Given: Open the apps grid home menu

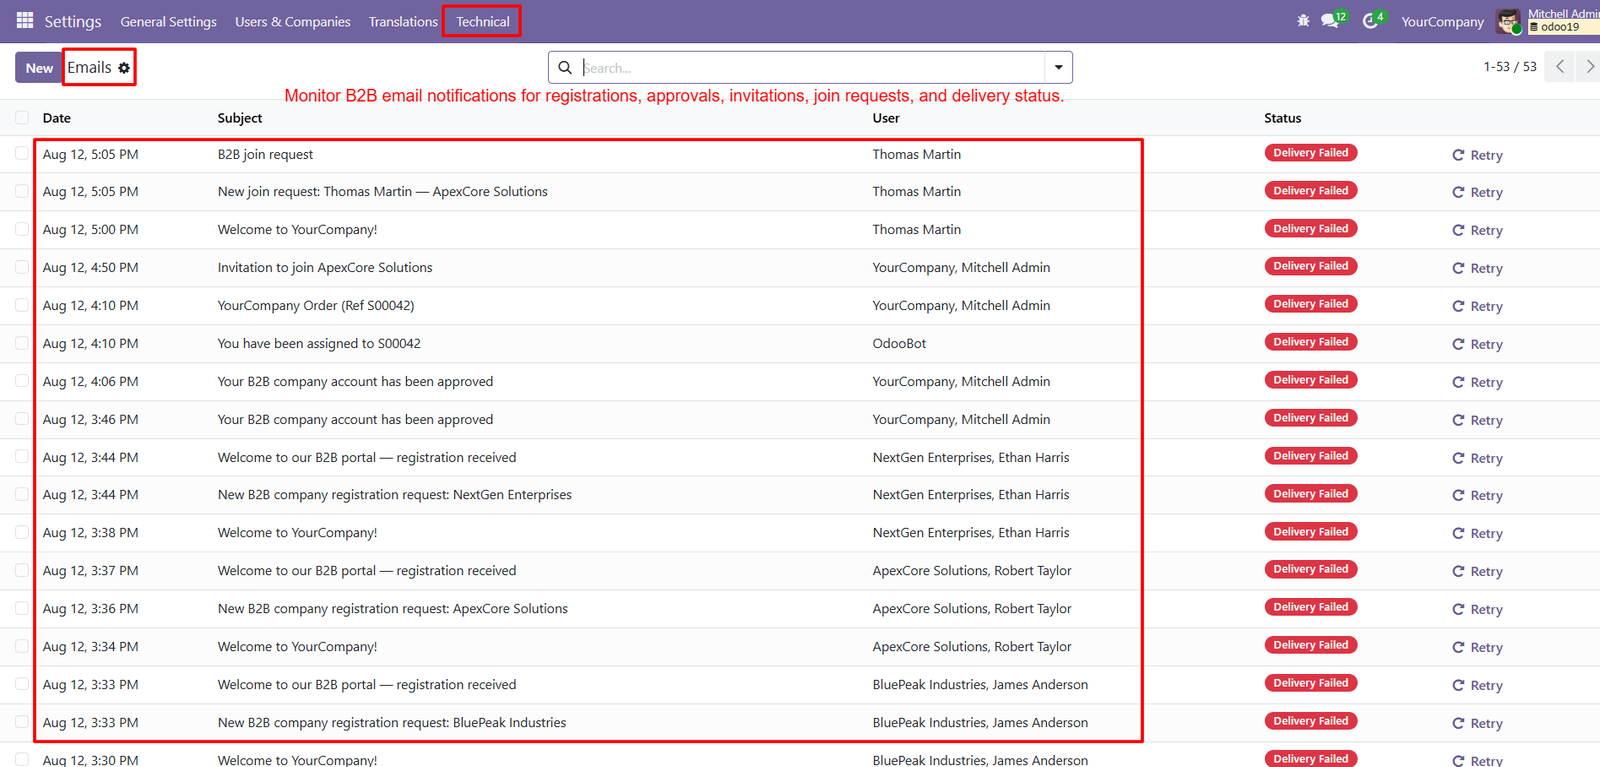Looking at the screenshot, I should [25, 20].
